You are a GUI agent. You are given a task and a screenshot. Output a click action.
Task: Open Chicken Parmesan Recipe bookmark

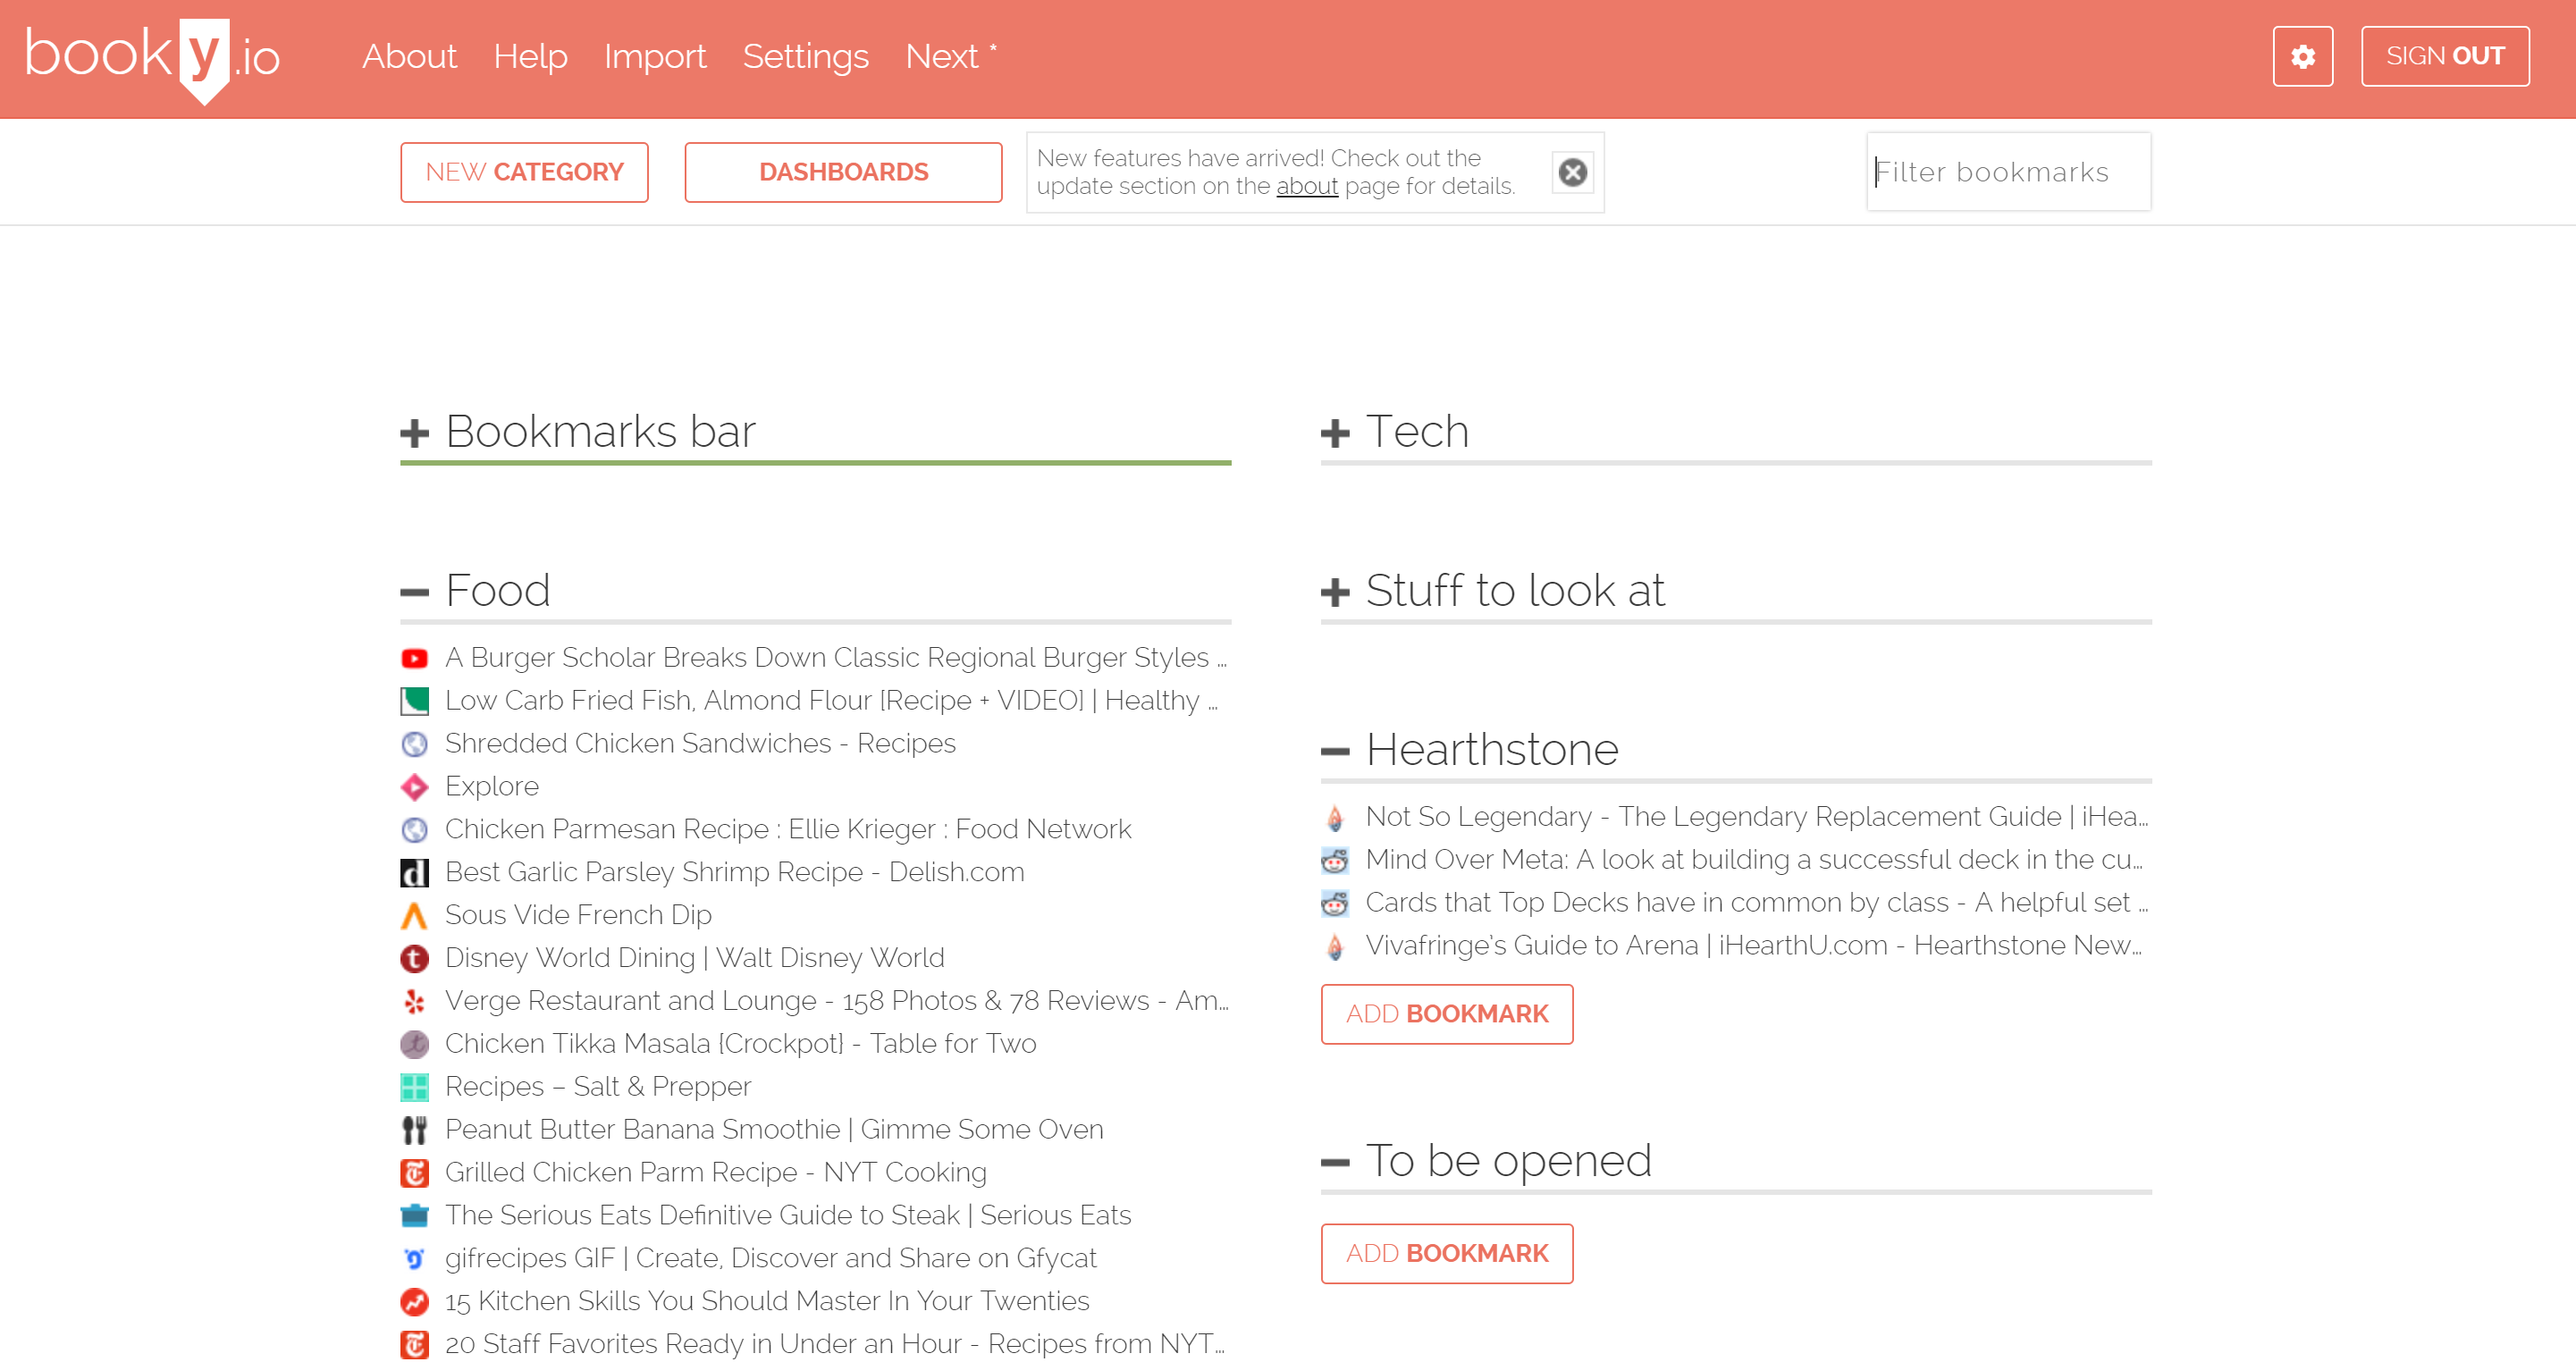pyautogui.click(x=788, y=830)
